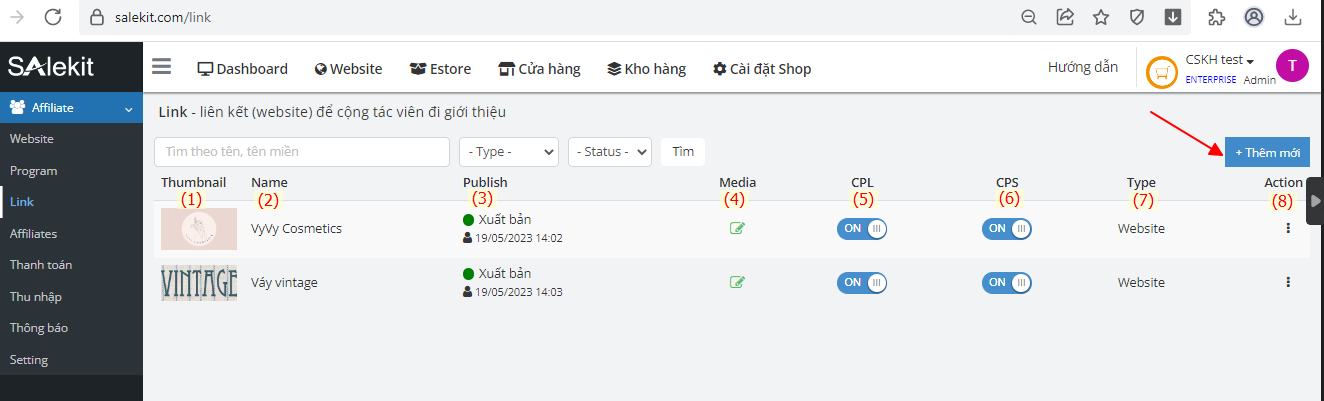The image size is (1324, 401).
Task: Toggle CPS switch for VyVy Cosmetics
Action: click(1007, 228)
